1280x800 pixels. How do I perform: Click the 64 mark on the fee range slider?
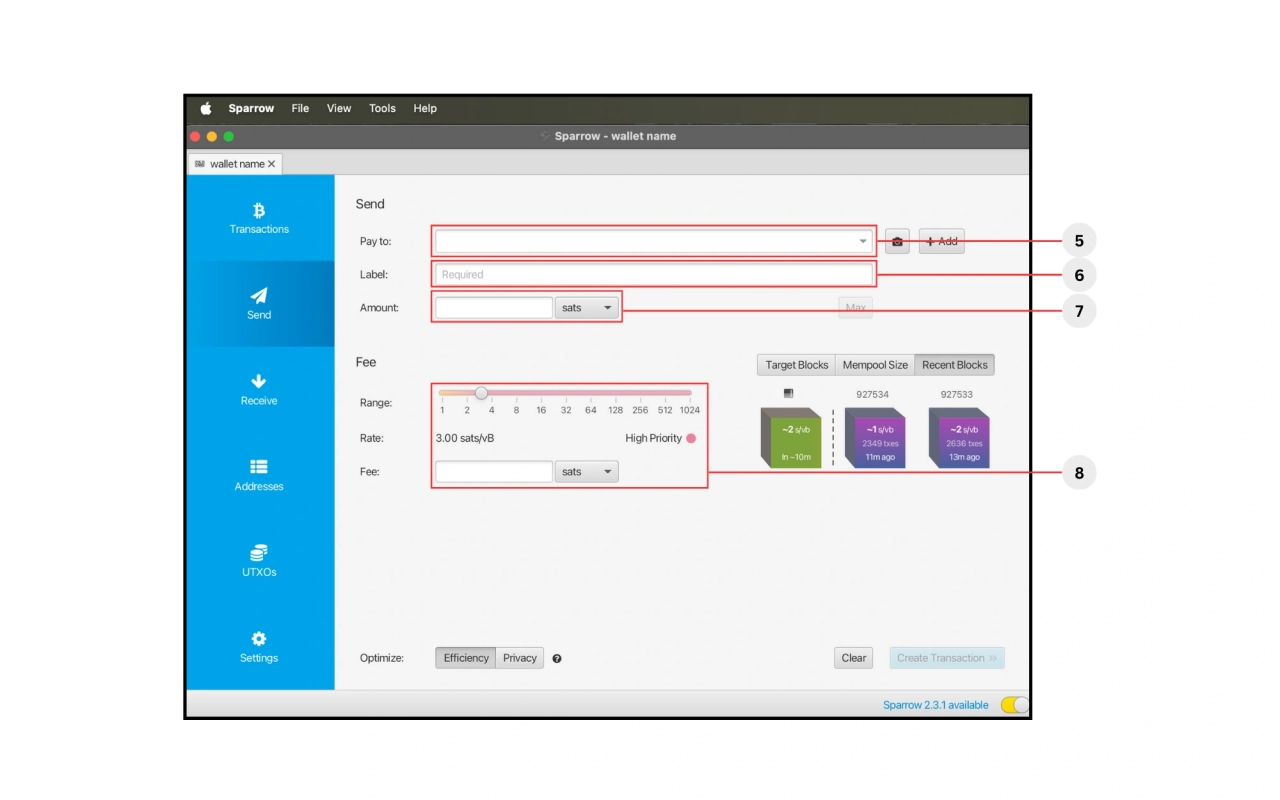coord(591,410)
